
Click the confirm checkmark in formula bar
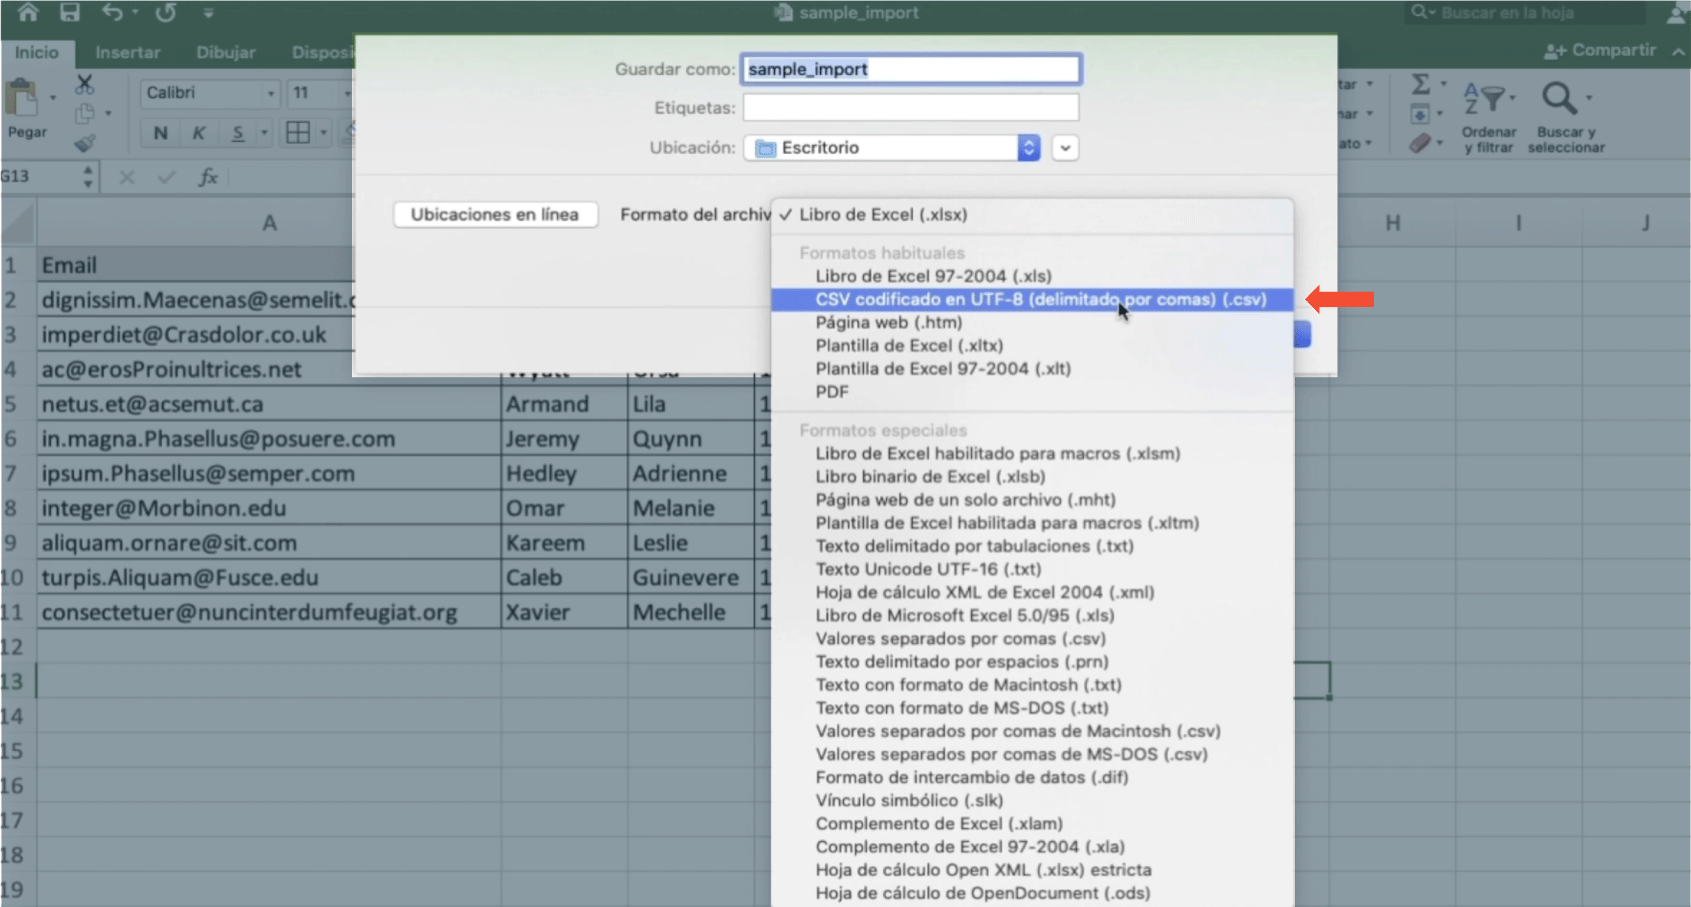(x=166, y=177)
